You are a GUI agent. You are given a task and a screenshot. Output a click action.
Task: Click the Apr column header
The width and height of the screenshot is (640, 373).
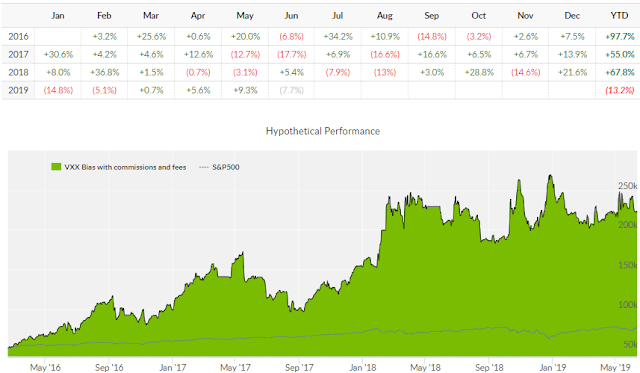click(x=198, y=16)
